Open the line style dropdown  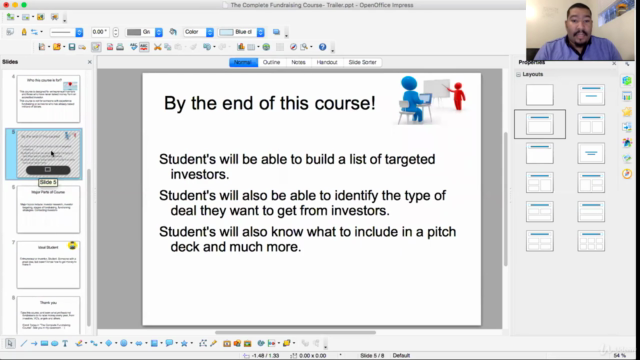67,32
